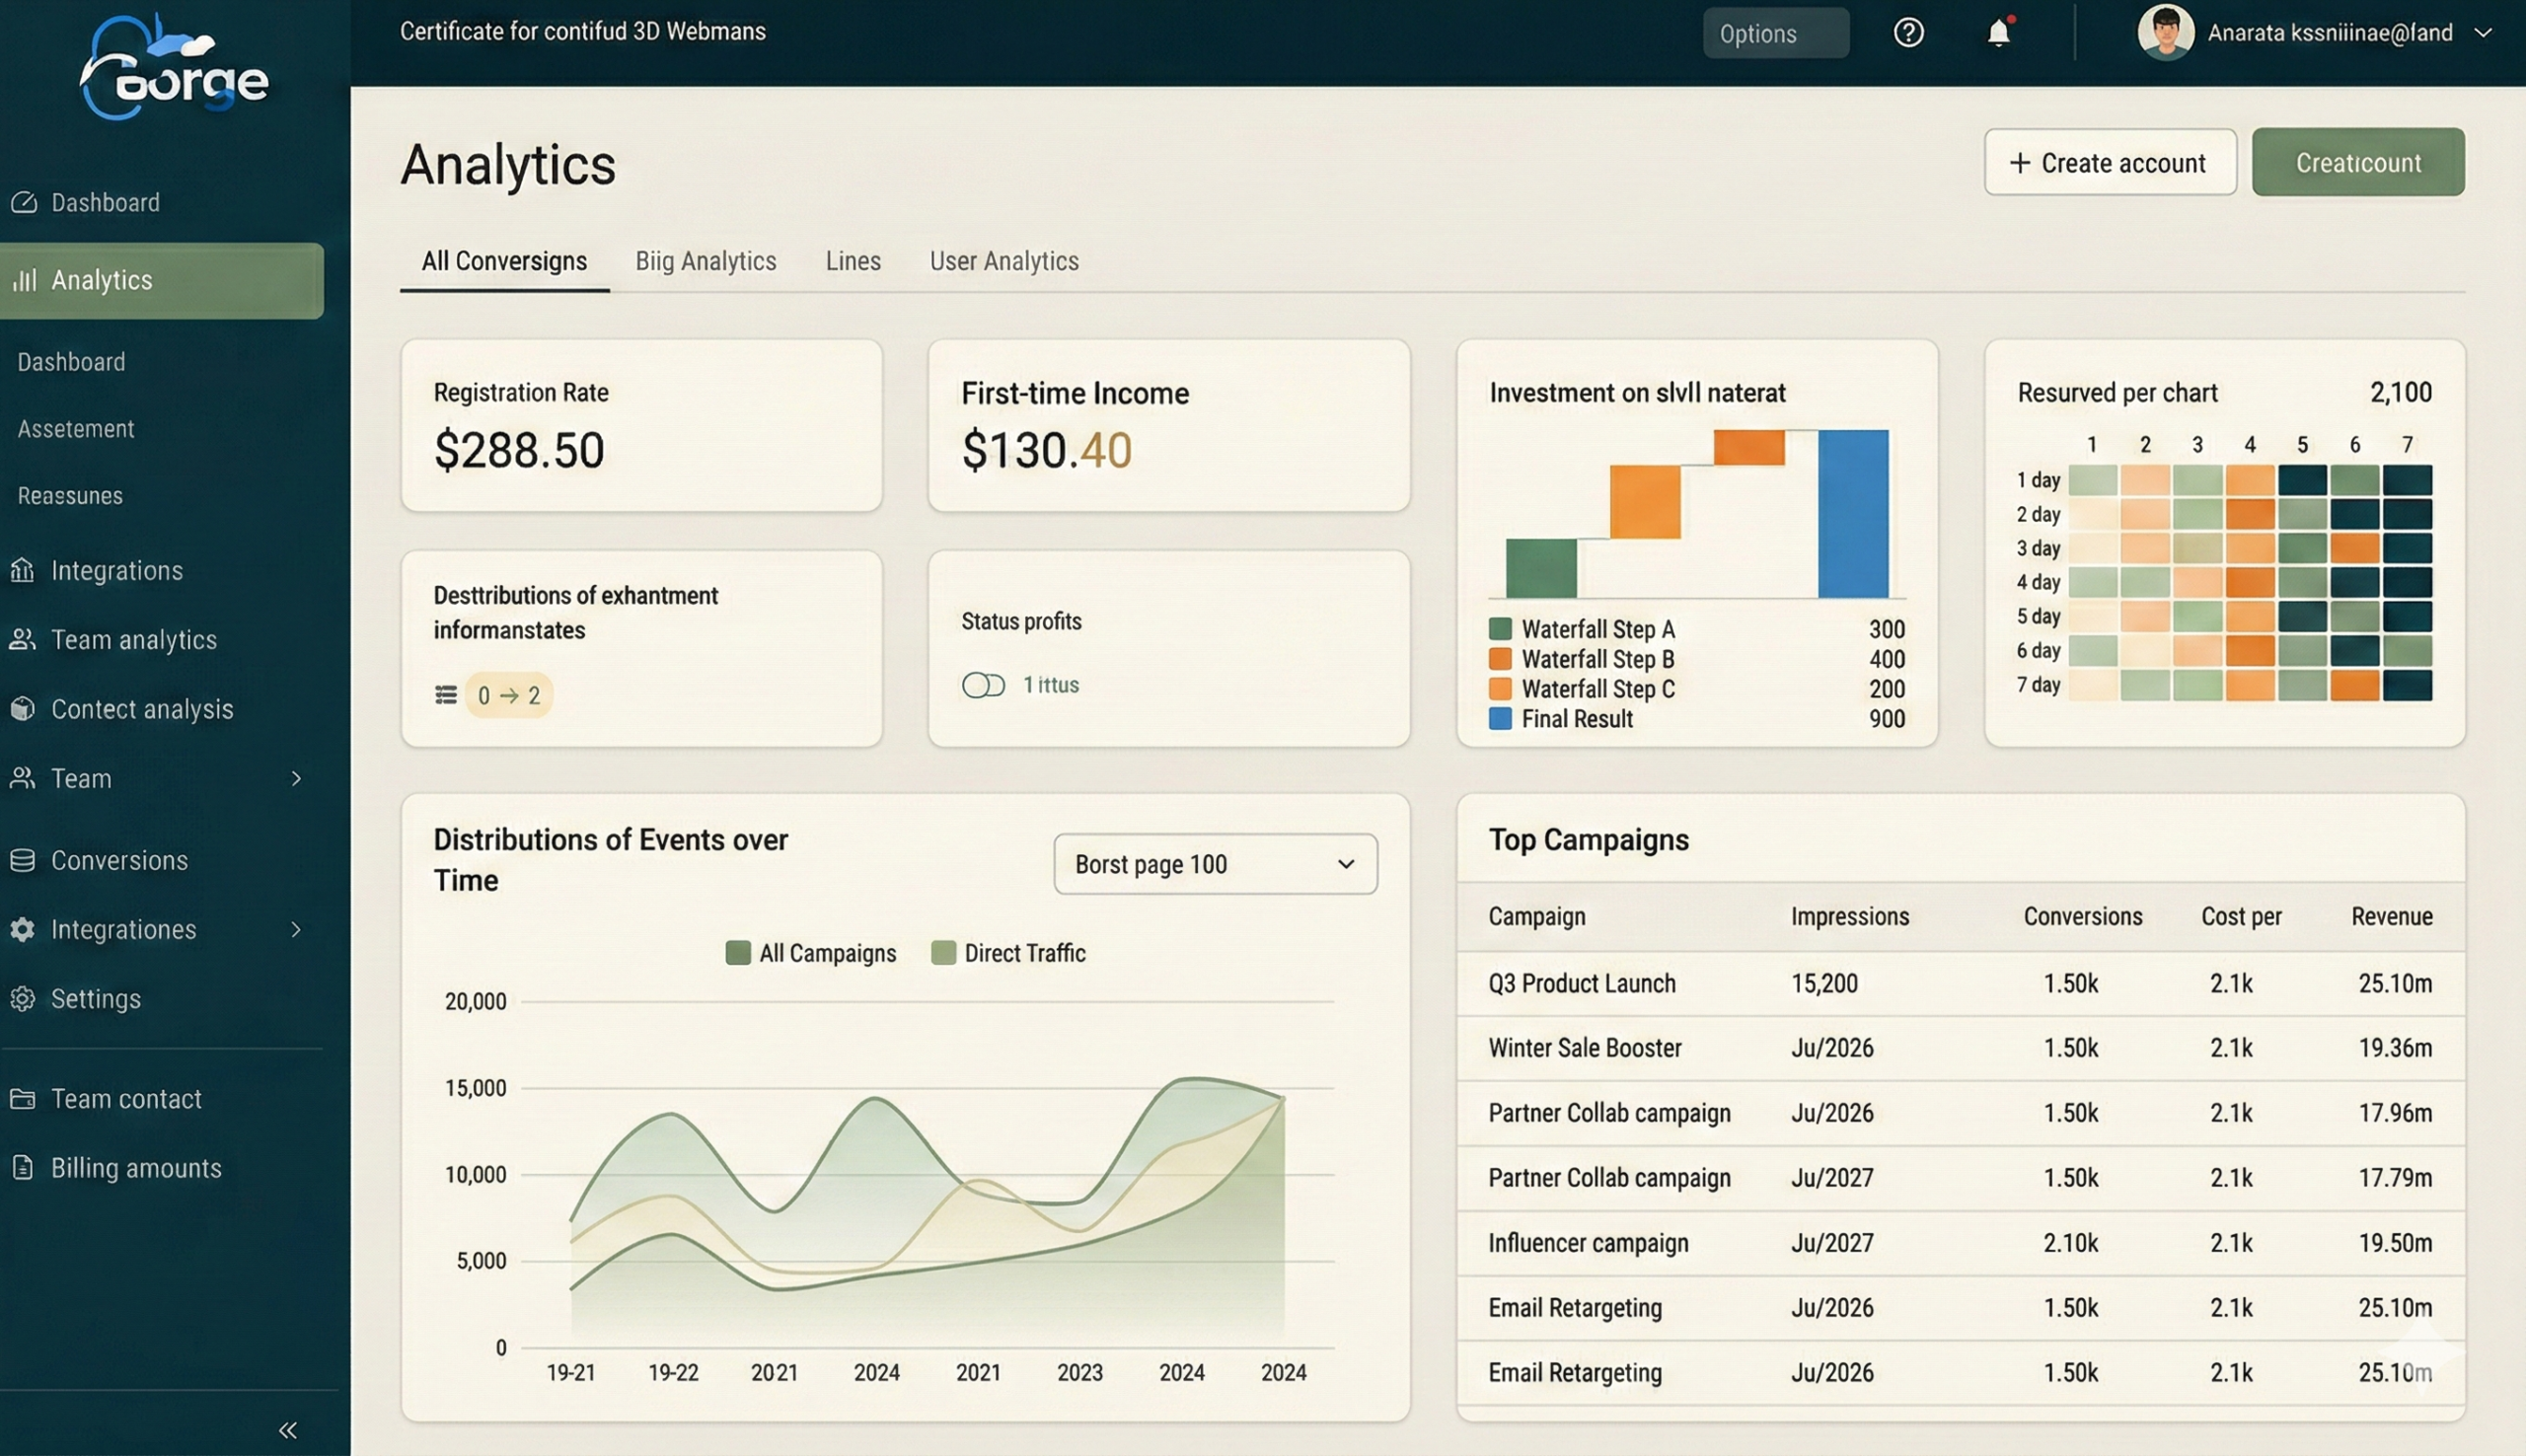Open the Dashboard sidebar icon
Image resolution: width=2526 pixels, height=1456 pixels.
point(23,202)
